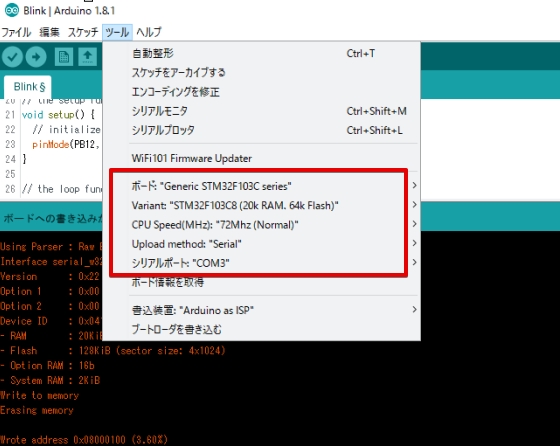Close the open ツール menu
The height and width of the screenshot is (446, 560).
tap(117, 32)
